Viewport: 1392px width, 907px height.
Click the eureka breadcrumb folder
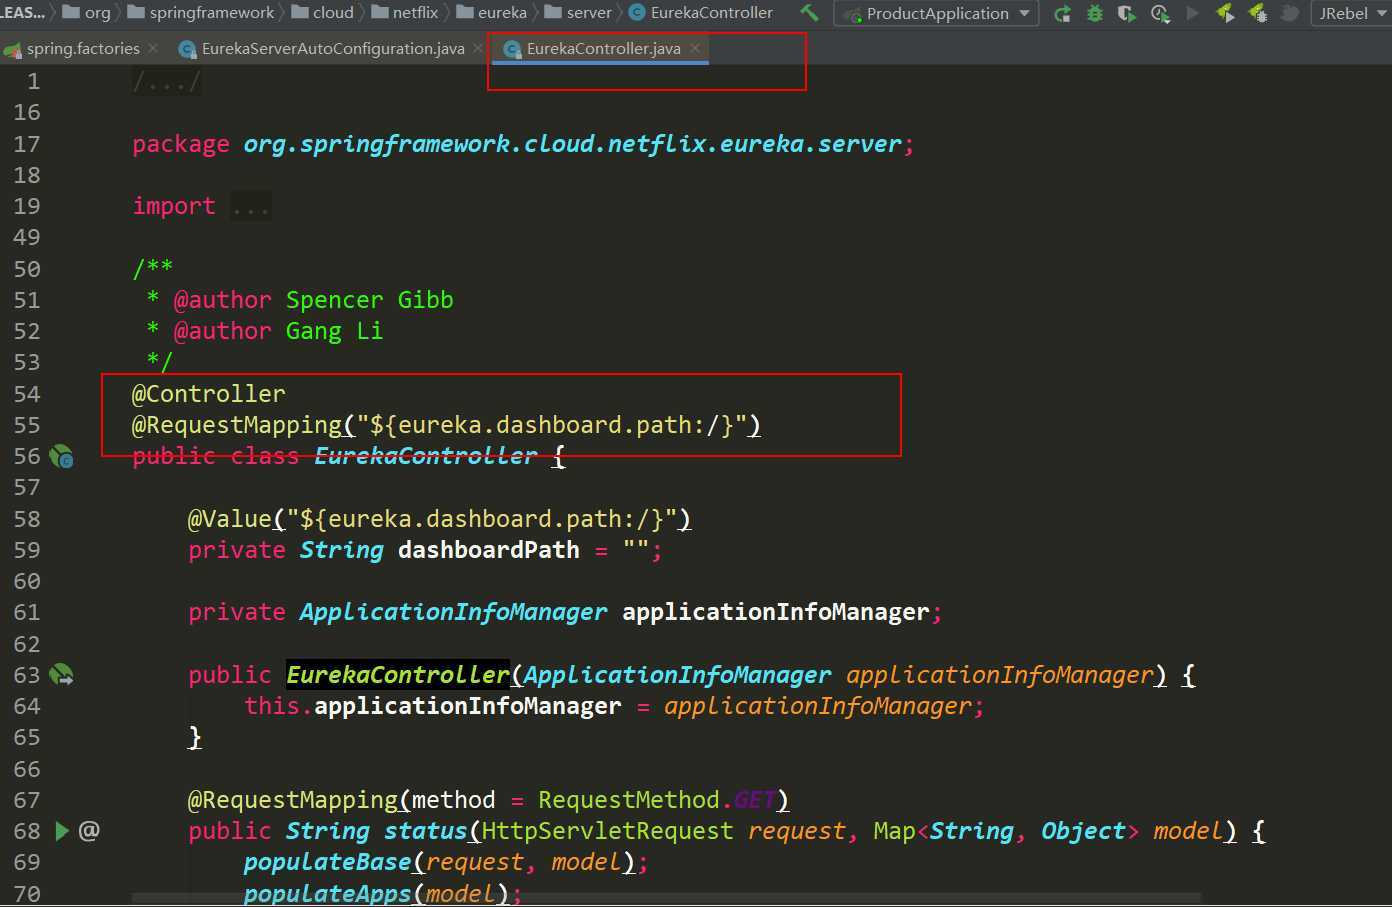tap(492, 13)
